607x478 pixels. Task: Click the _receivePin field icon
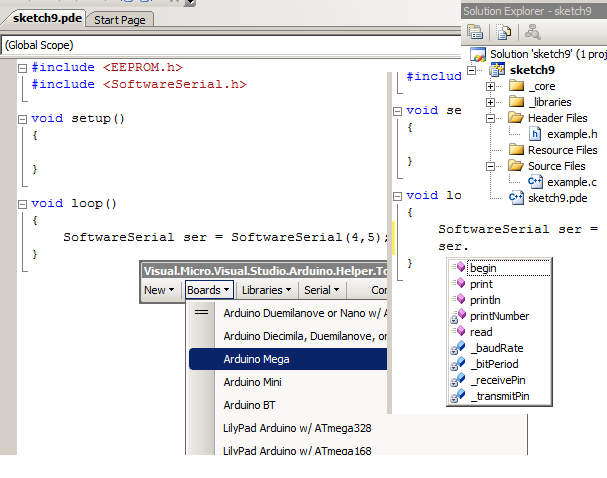click(x=458, y=380)
